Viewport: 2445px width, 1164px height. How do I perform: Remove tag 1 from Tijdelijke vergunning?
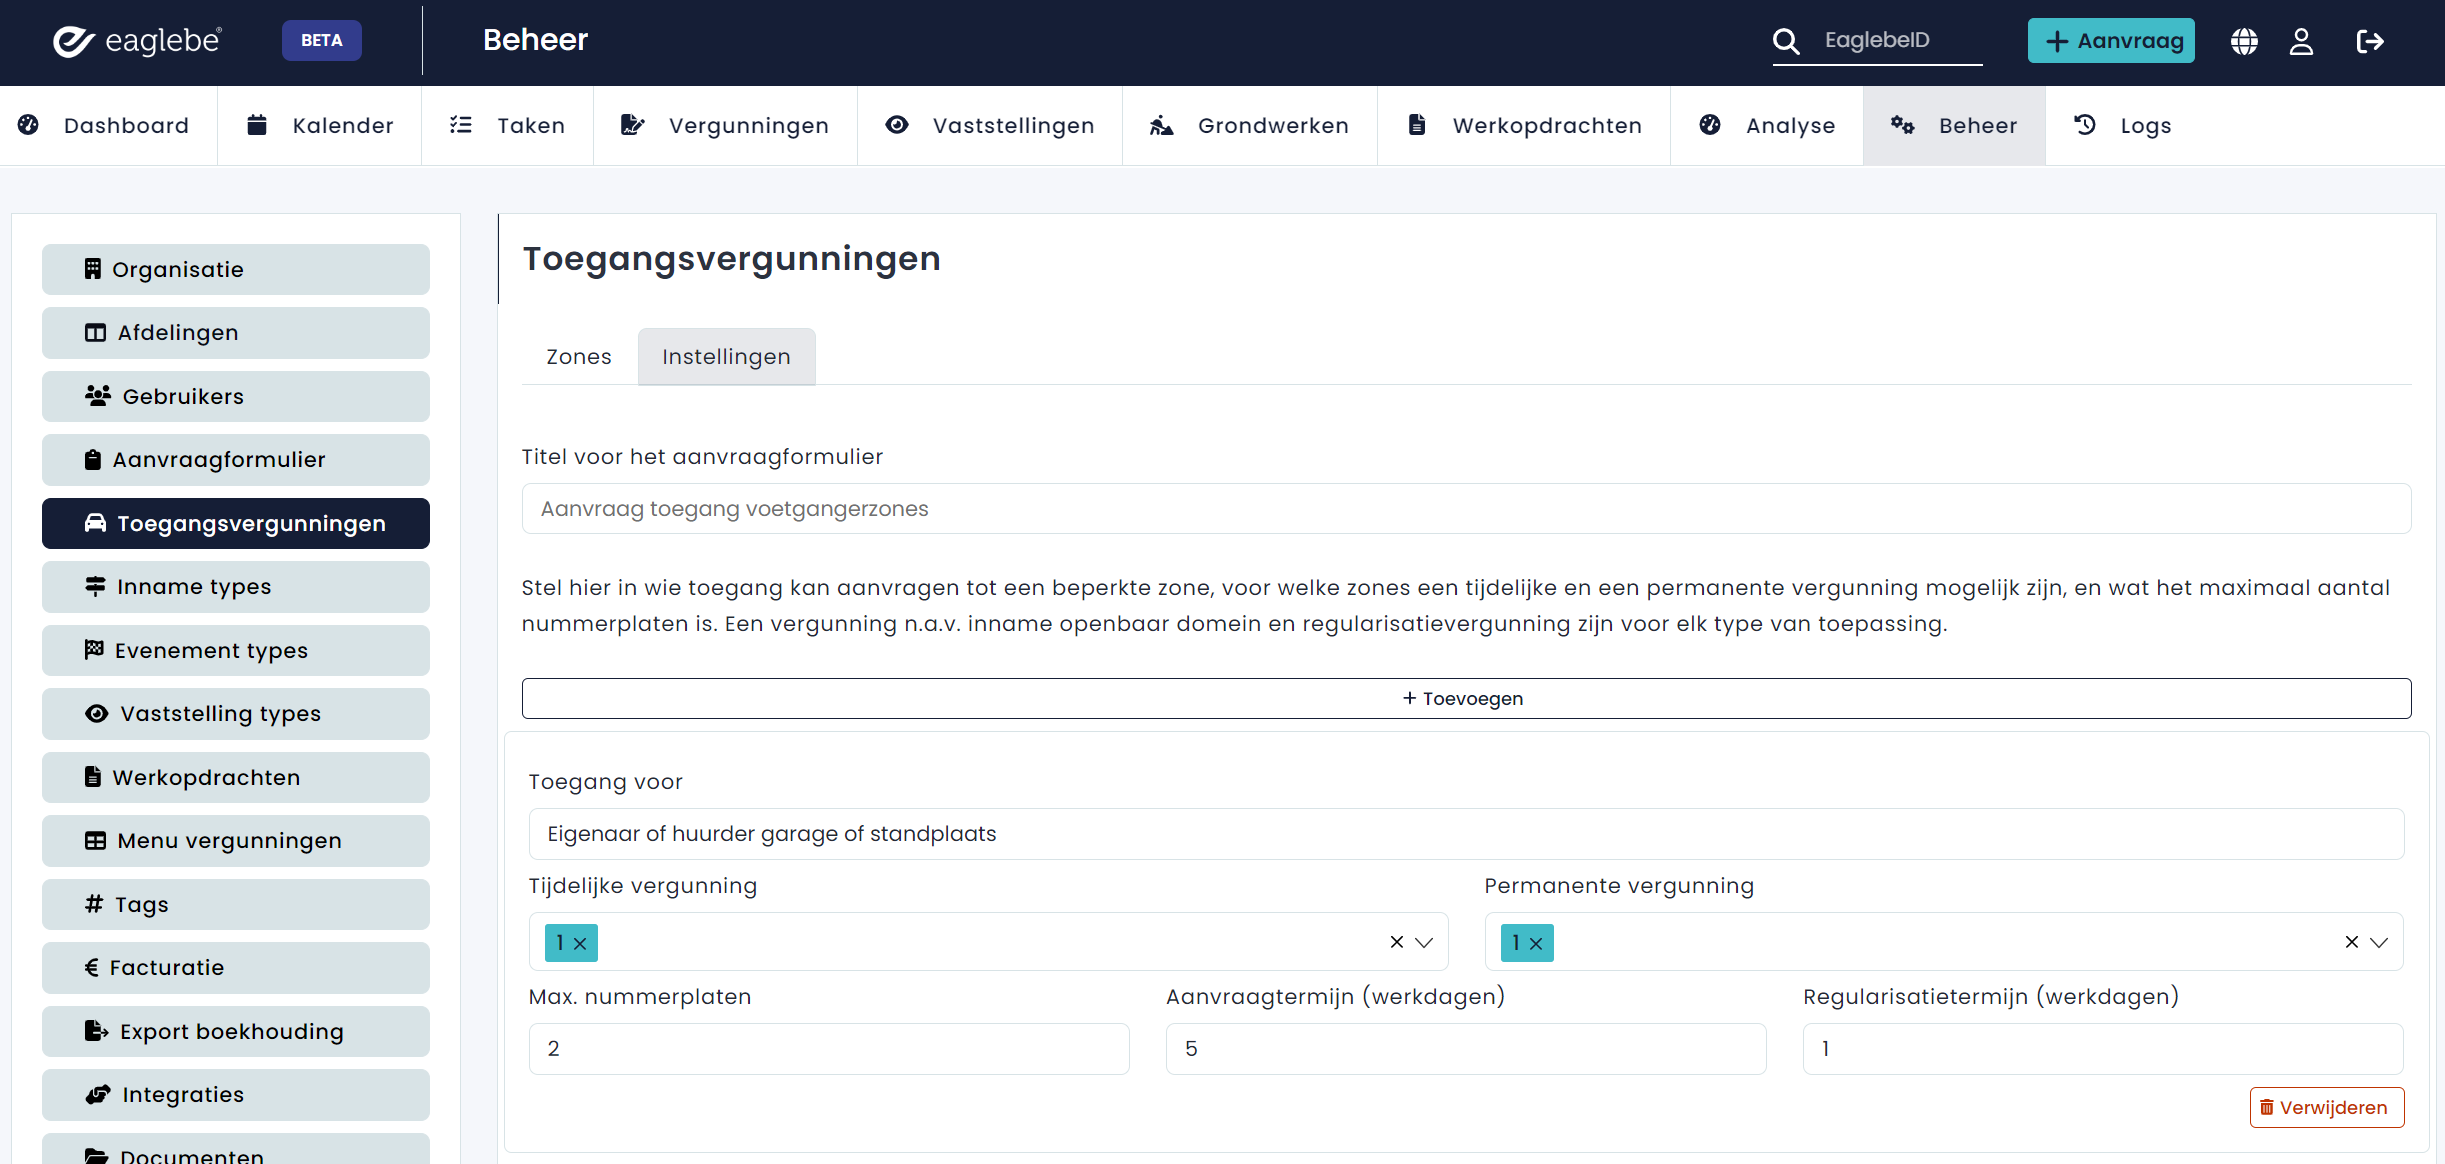pyautogui.click(x=580, y=943)
